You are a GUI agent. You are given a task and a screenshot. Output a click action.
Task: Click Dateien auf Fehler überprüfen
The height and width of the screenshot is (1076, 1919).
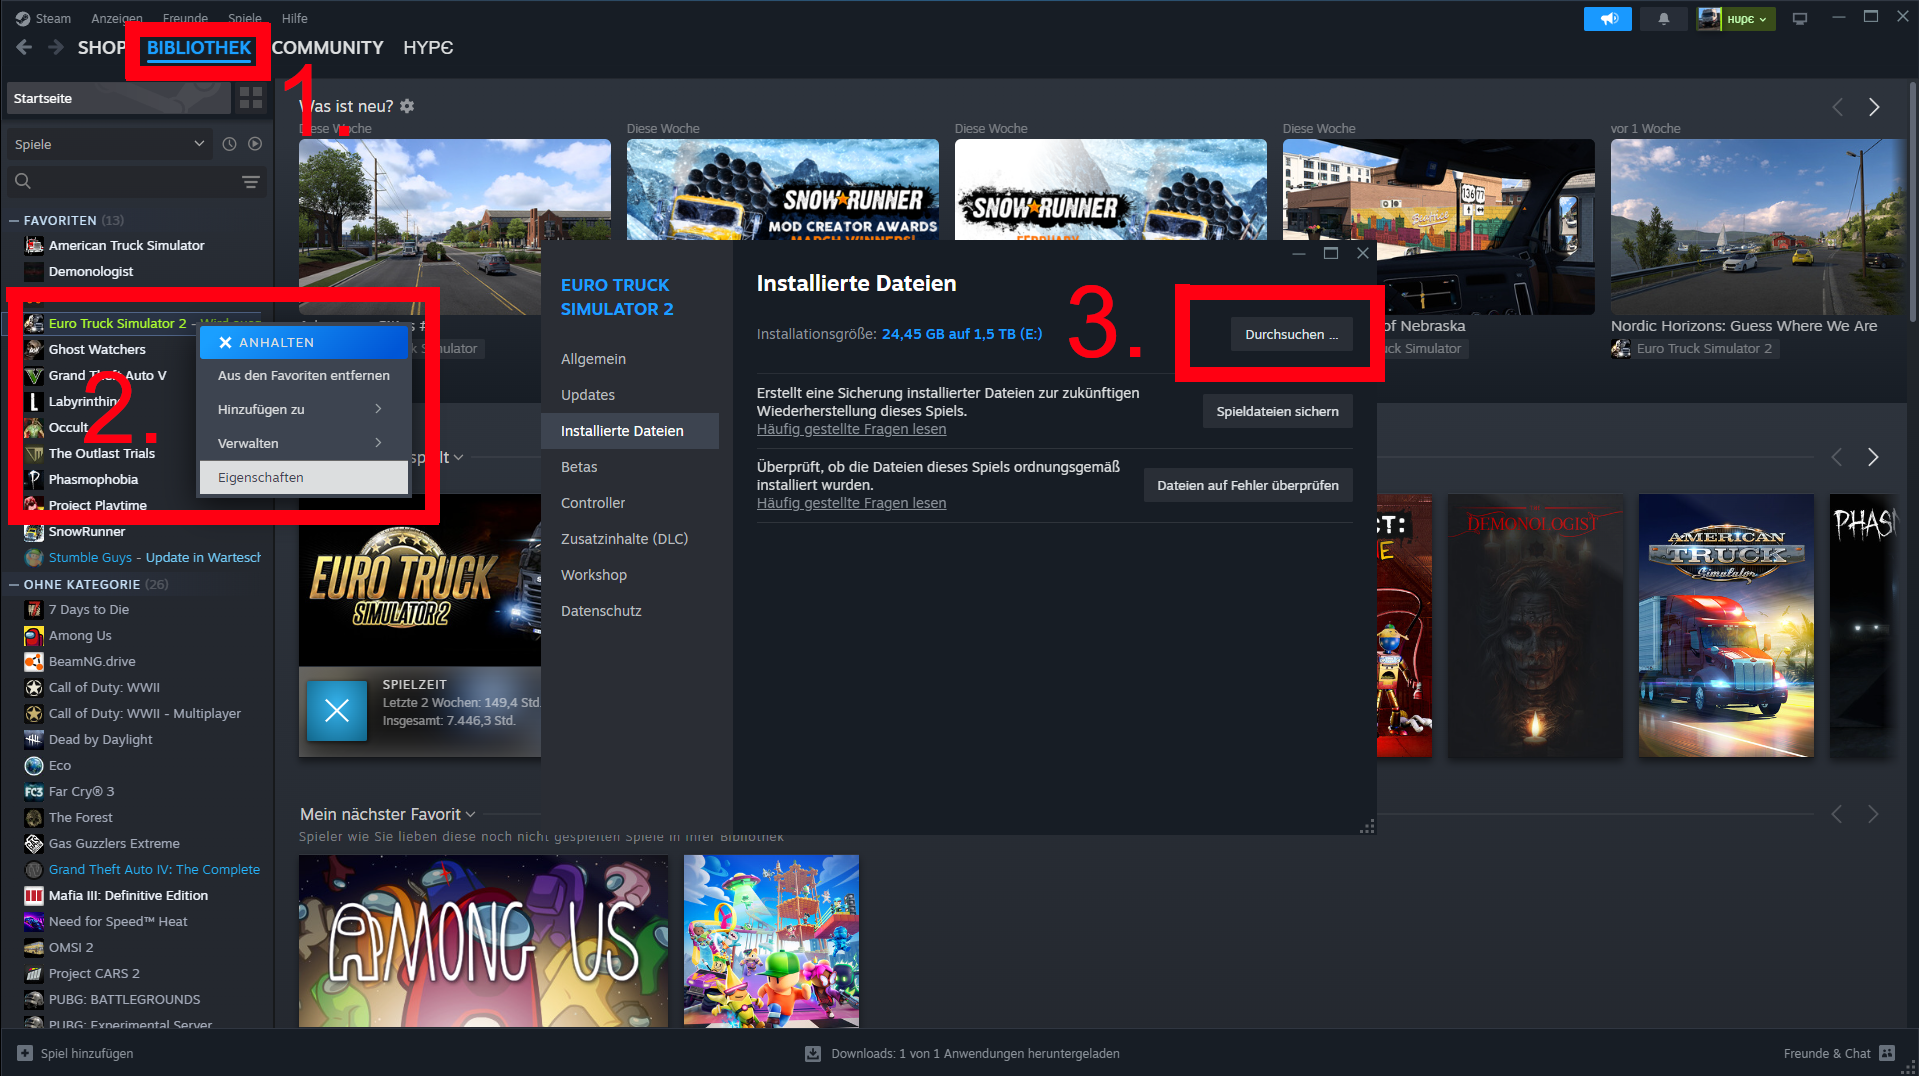1247,485
